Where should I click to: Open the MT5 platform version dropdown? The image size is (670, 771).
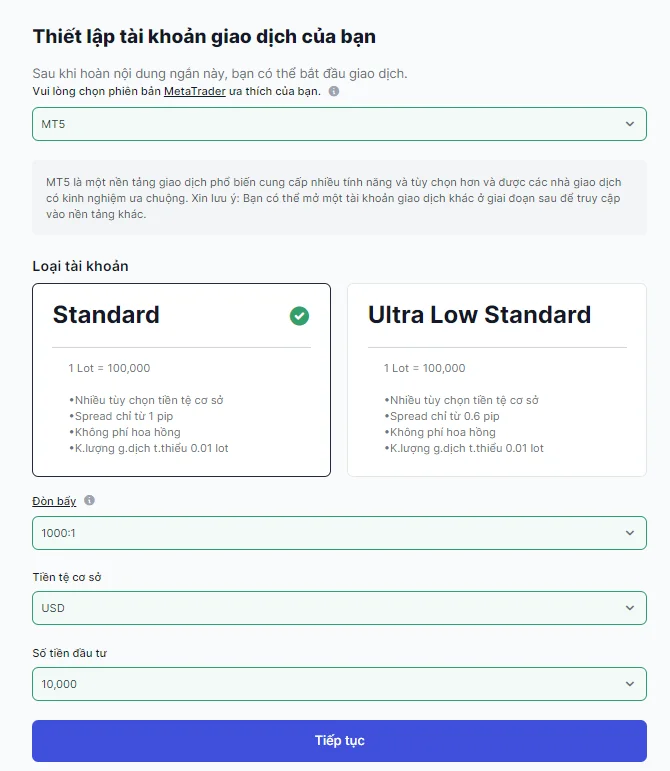[x=339, y=124]
